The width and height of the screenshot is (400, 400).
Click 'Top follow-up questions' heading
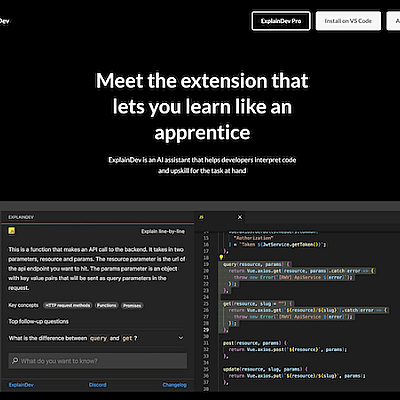[x=39, y=321]
